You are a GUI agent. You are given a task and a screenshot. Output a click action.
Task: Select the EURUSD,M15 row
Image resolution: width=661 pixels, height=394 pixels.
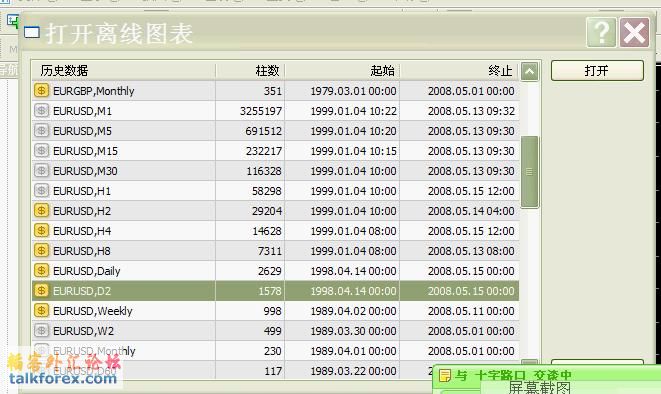pyautogui.click(x=276, y=151)
